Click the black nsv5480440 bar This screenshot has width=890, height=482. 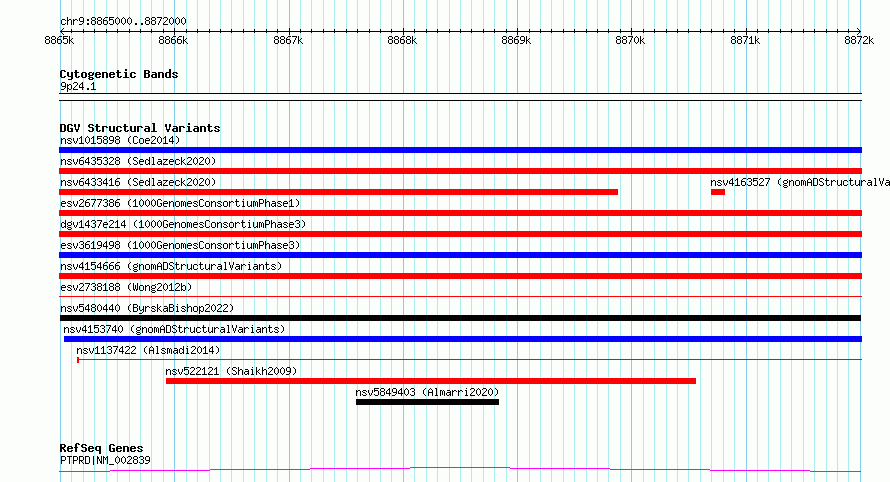[x=460, y=318]
